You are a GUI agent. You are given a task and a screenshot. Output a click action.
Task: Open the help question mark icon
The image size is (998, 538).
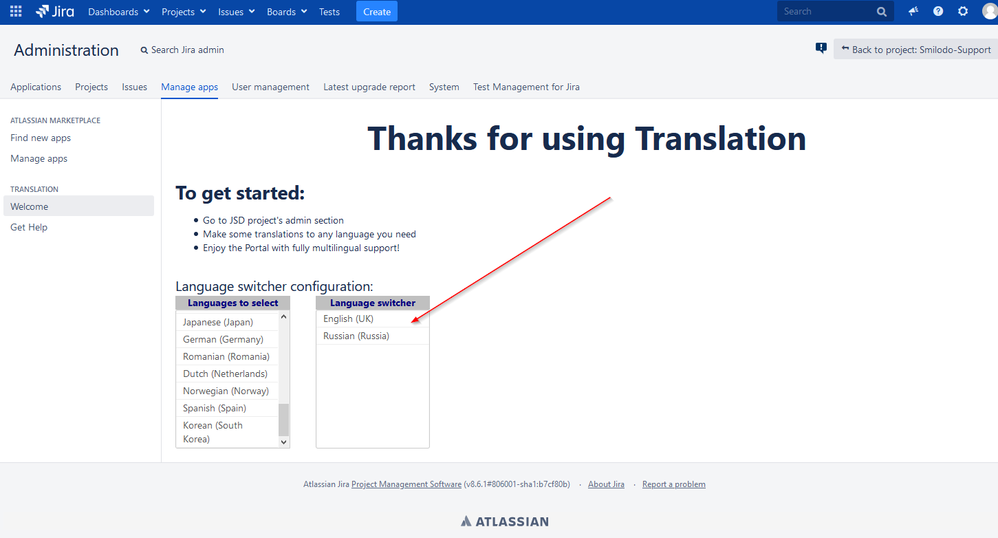pos(938,11)
